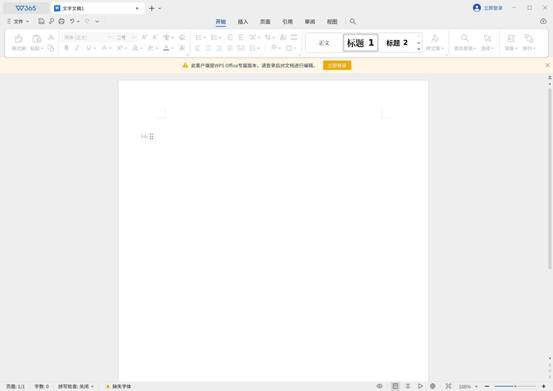The image size is (553, 391).
Task: Click the zoom slider in status bar
Action: [x=515, y=386]
